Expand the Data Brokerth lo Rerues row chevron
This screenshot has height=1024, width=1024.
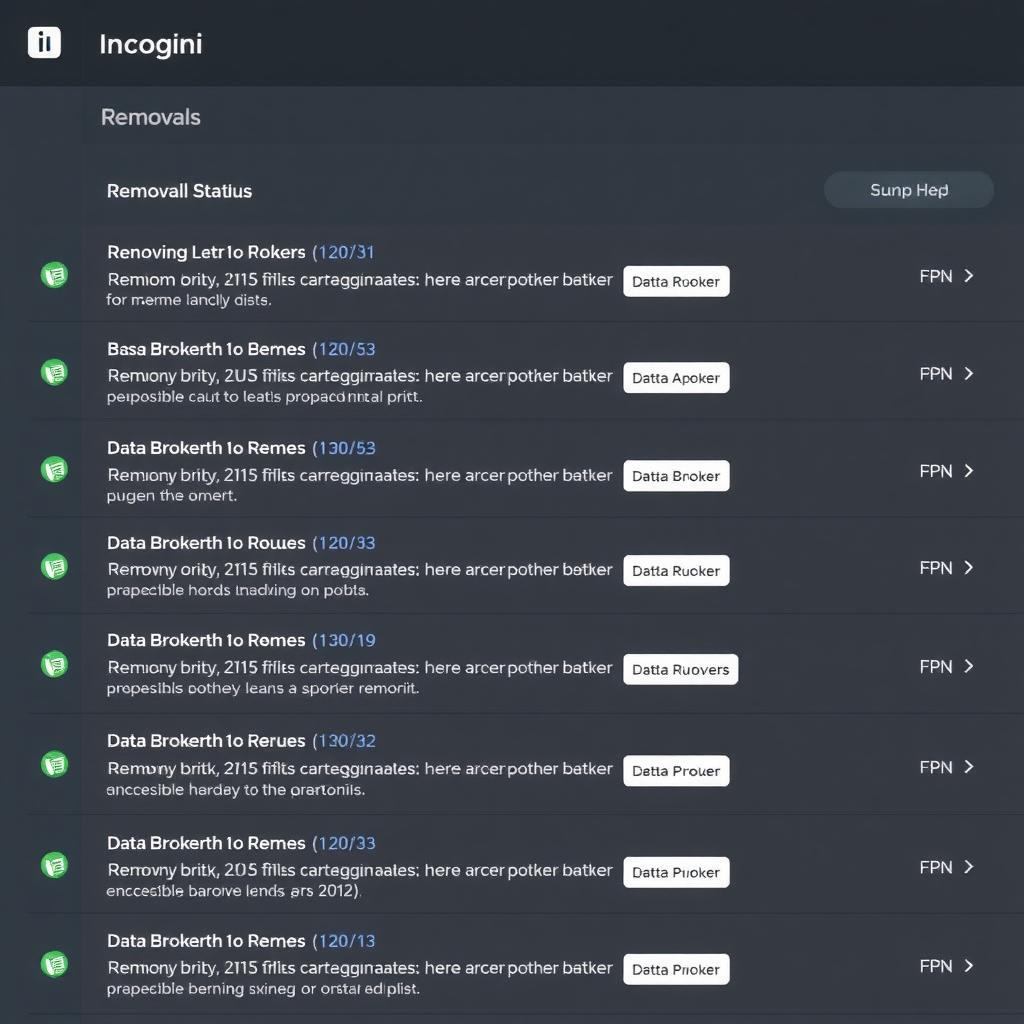(x=969, y=767)
